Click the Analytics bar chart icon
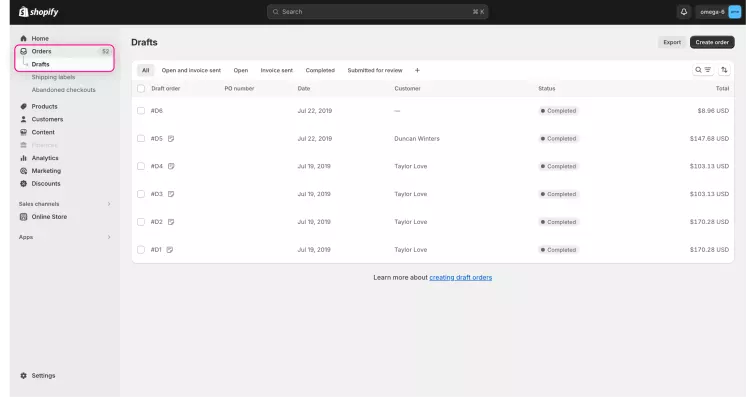 pyautogui.click(x=23, y=158)
